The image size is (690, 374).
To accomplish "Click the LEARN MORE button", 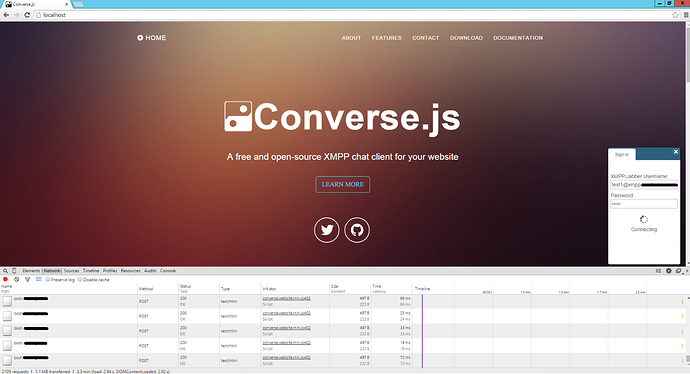I will tap(342, 184).
